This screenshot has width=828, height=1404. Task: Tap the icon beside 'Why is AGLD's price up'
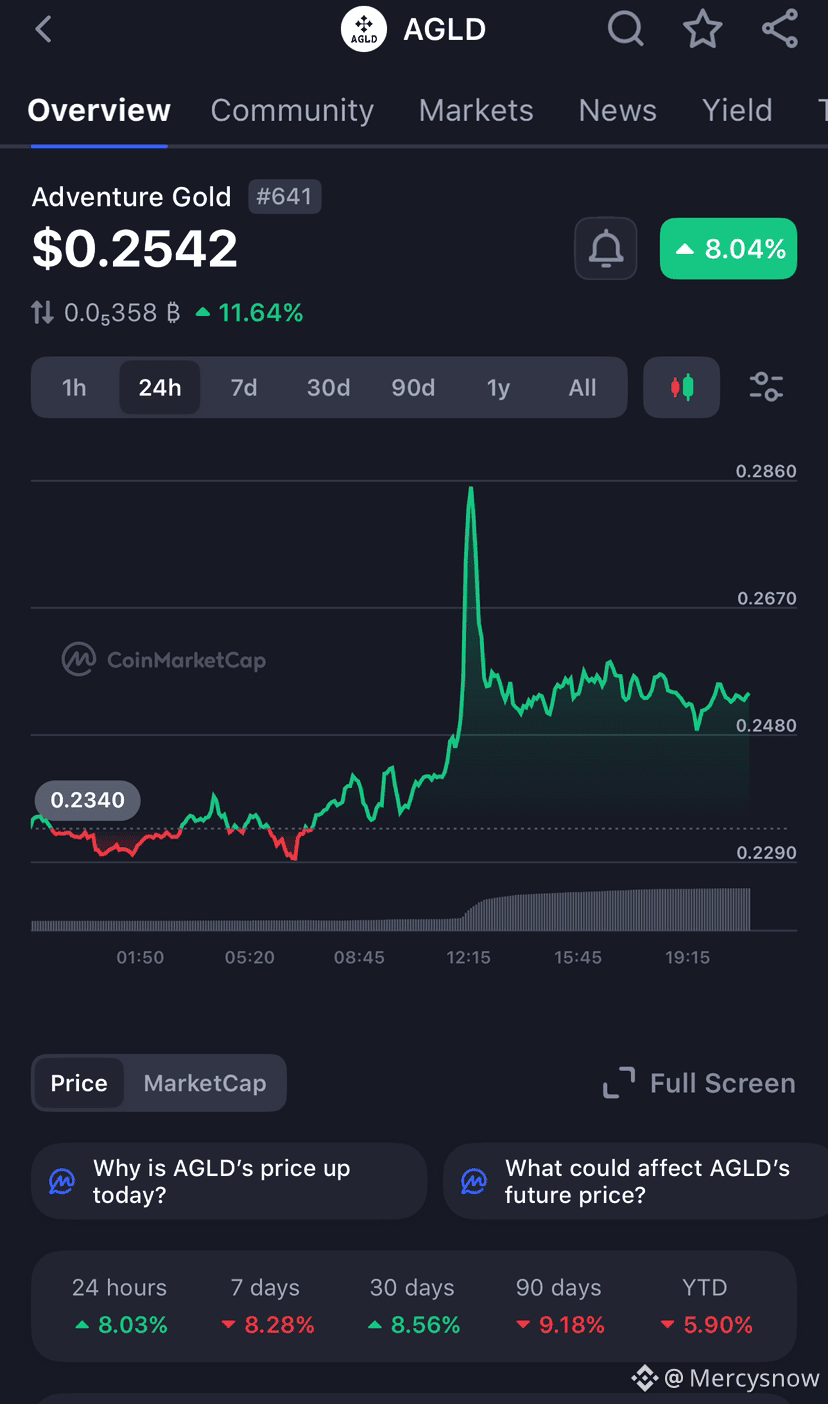click(62, 1181)
